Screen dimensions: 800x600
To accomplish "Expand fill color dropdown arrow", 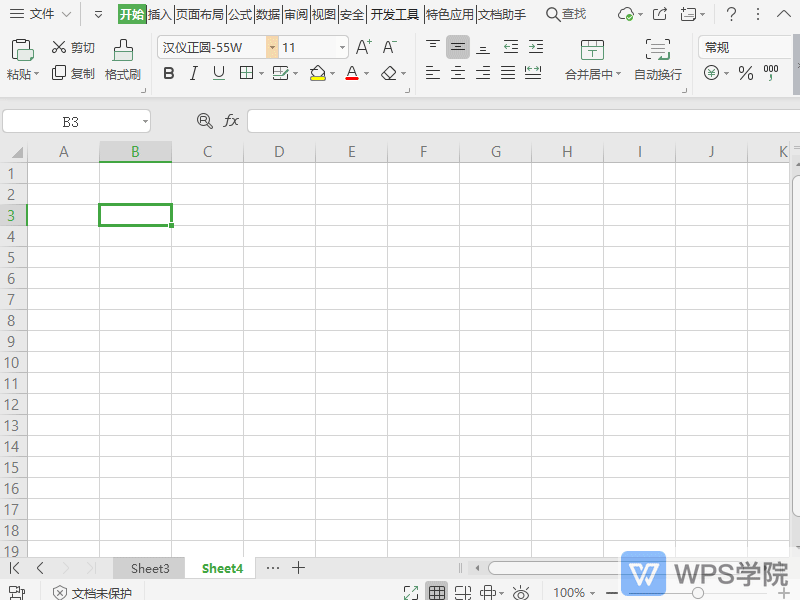I will [x=332, y=73].
